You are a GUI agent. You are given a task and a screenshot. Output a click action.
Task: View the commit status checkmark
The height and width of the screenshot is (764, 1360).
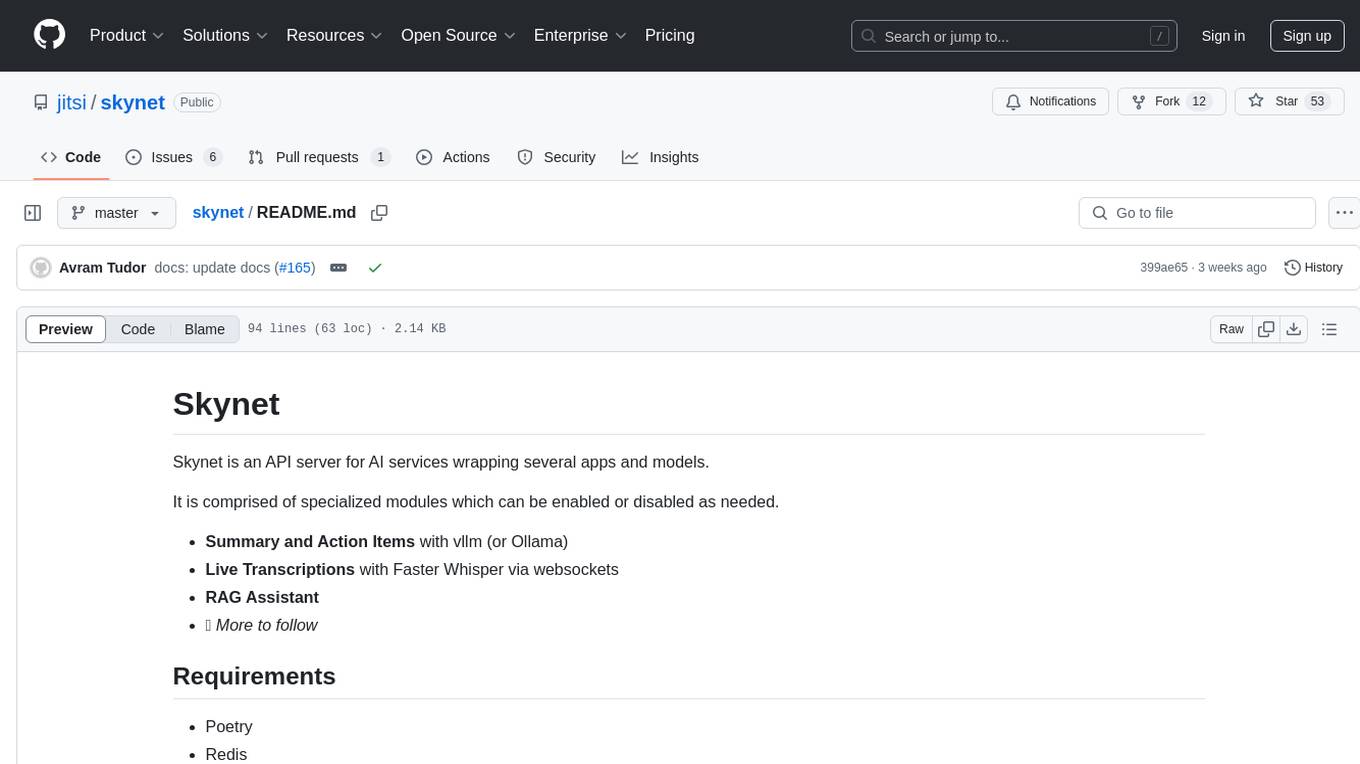375,268
